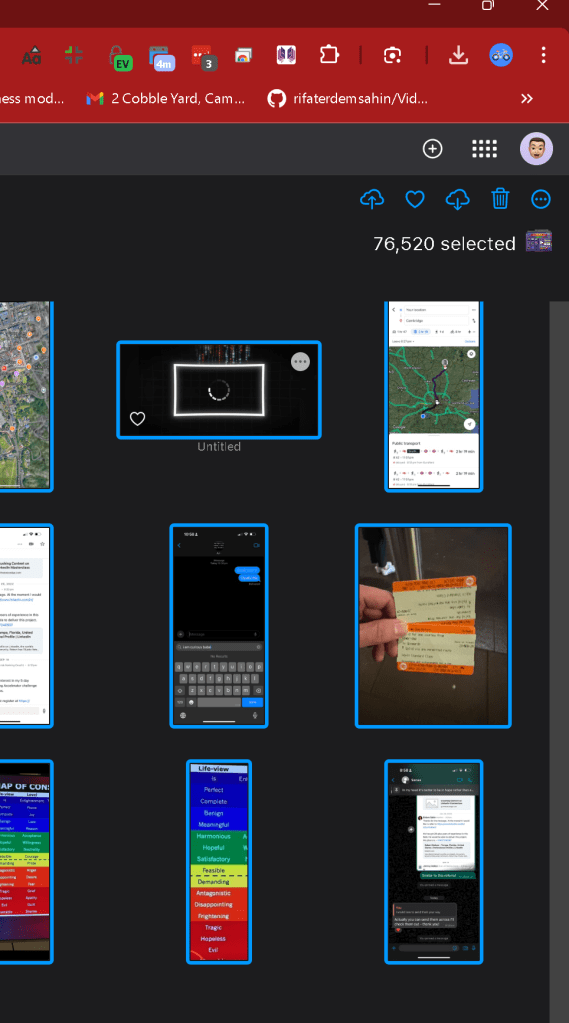Open the Extensions puzzle icon

coord(330,55)
